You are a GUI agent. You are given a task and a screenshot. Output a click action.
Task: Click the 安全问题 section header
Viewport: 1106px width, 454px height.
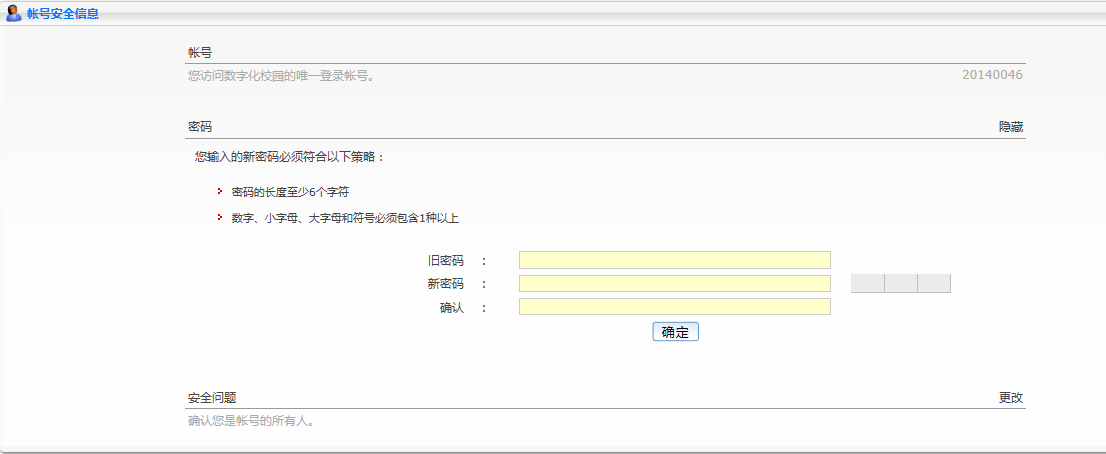pos(212,397)
